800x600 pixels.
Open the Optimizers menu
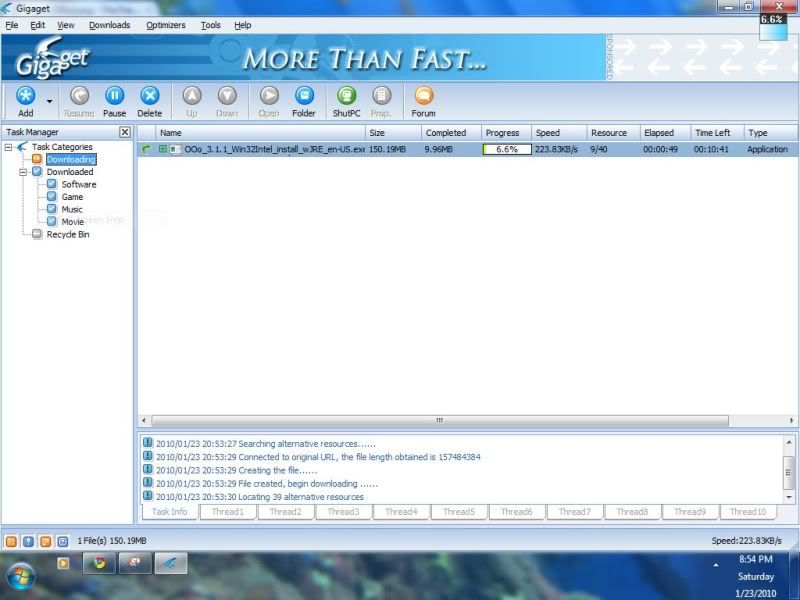[165, 25]
